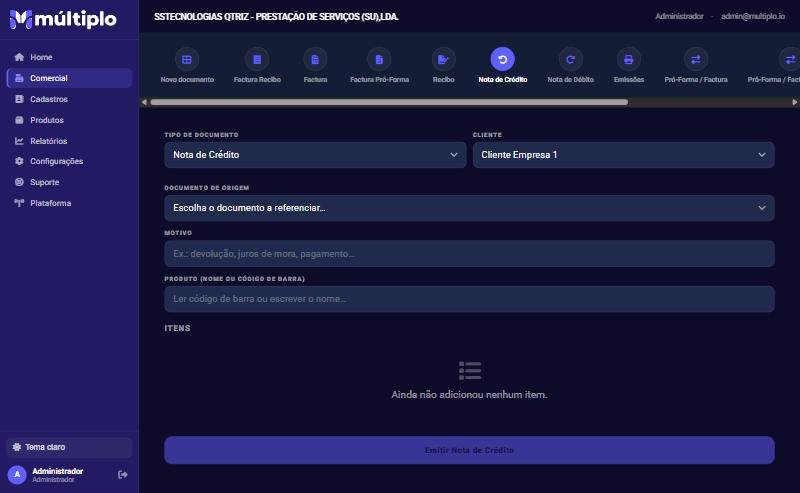Expand the Tipo de Documento dropdown
Image resolution: width=800 pixels, height=493 pixels.
(315, 155)
